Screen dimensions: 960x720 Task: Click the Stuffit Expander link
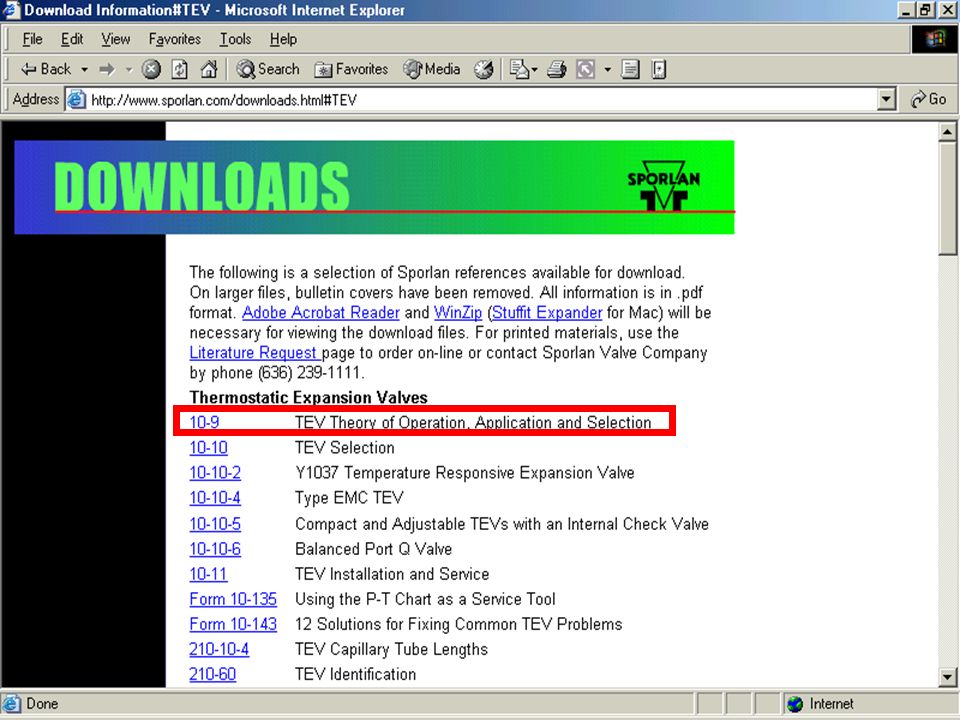(547, 312)
